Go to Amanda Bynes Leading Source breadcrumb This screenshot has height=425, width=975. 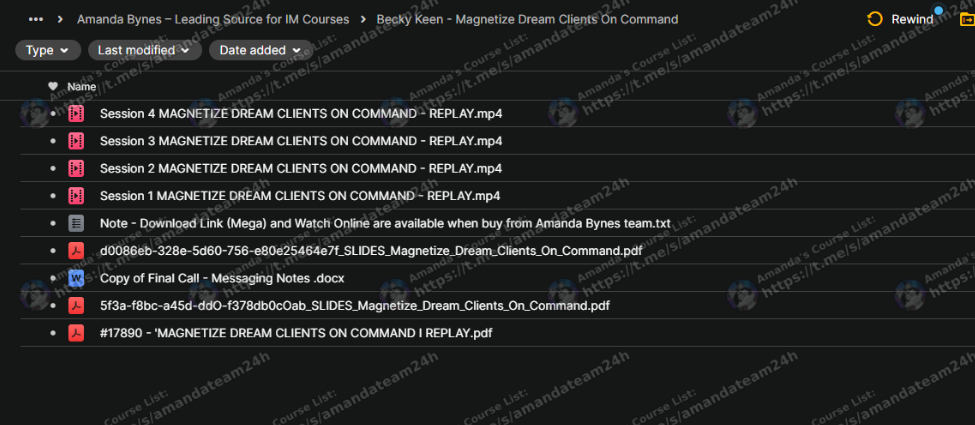click(x=213, y=19)
